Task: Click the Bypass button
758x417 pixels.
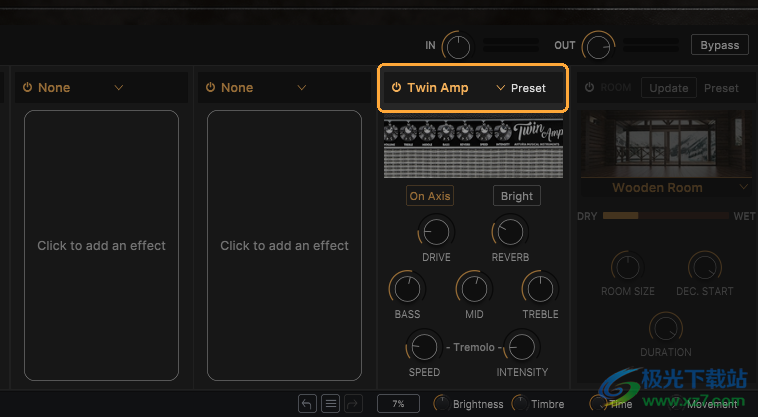Action: pyautogui.click(x=720, y=45)
